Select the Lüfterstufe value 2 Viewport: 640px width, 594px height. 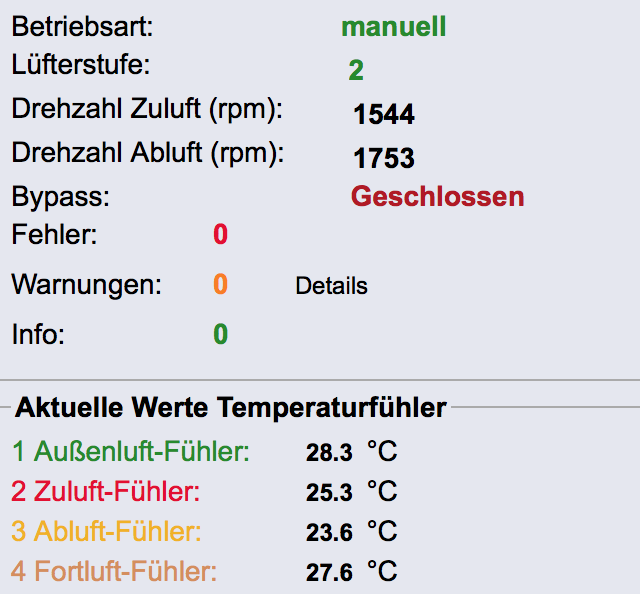356,70
